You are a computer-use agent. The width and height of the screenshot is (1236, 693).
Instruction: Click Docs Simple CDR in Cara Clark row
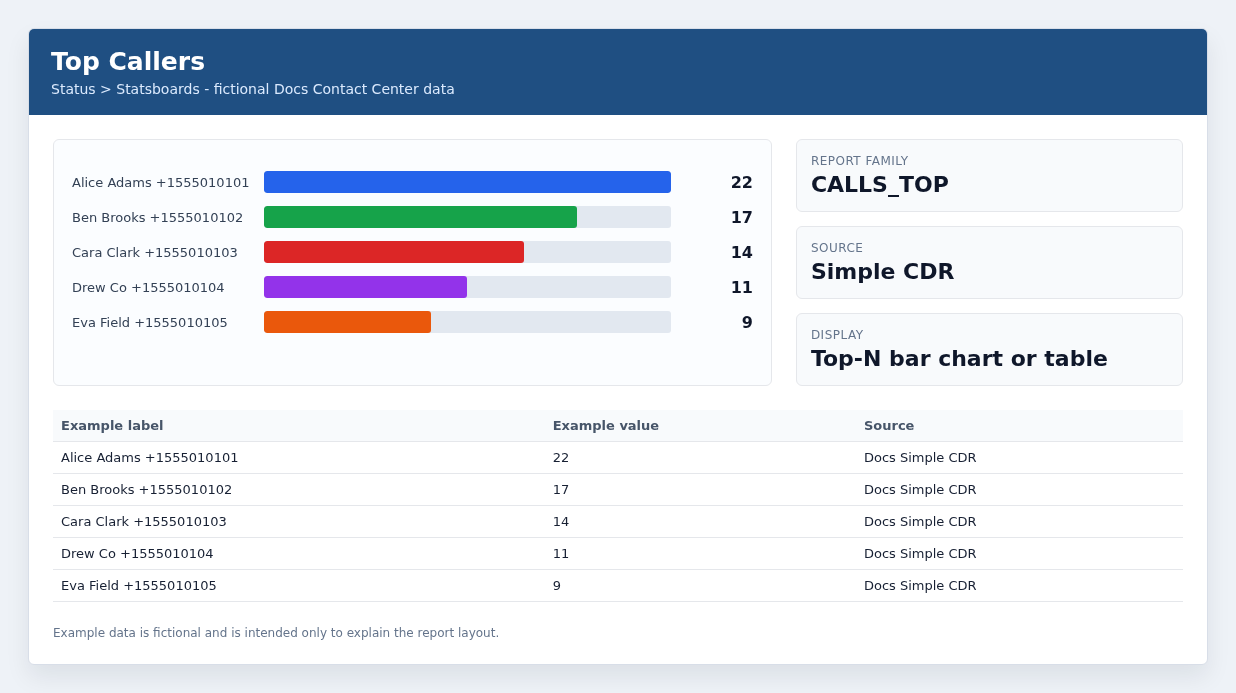coord(920,521)
